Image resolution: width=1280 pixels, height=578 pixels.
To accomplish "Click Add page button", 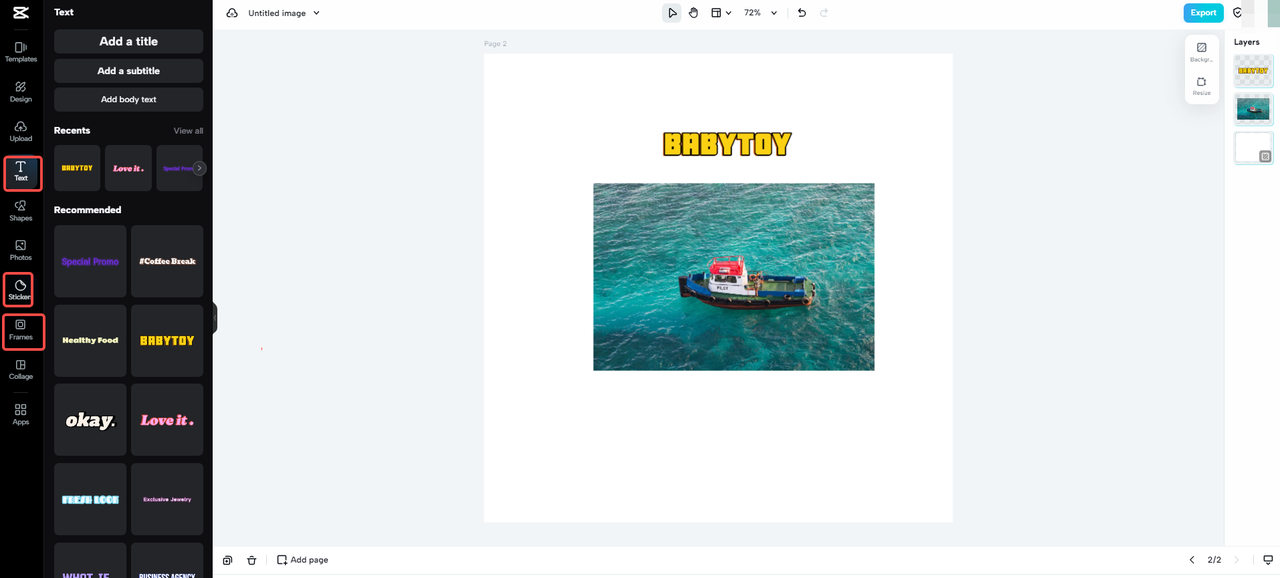I will pos(302,560).
